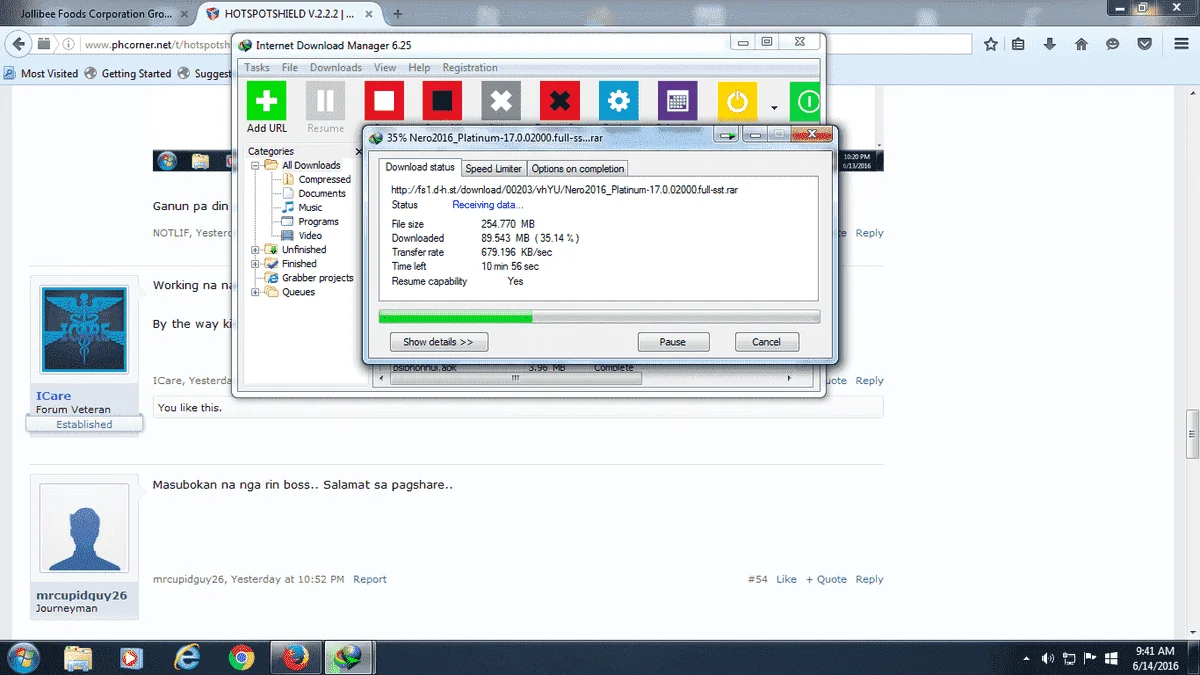
Task: Click the green arrow button in download dialog title bar
Action: [727, 135]
